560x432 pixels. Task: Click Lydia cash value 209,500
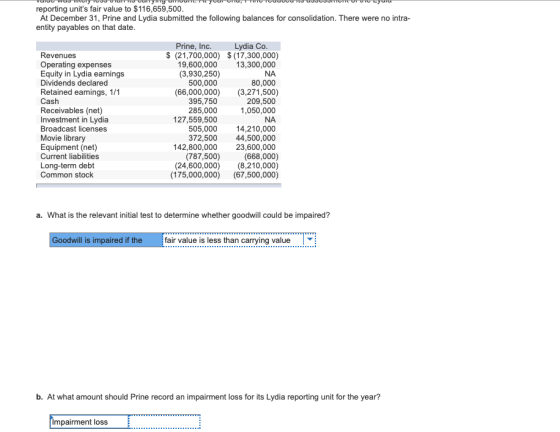pos(261,101)
